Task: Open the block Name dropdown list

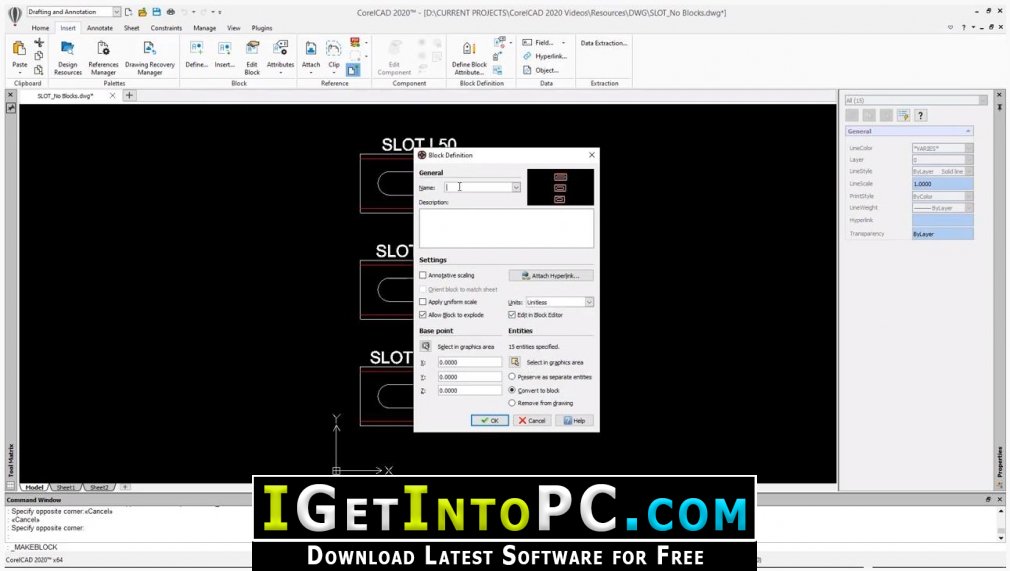Action: [x=516, y=188]
